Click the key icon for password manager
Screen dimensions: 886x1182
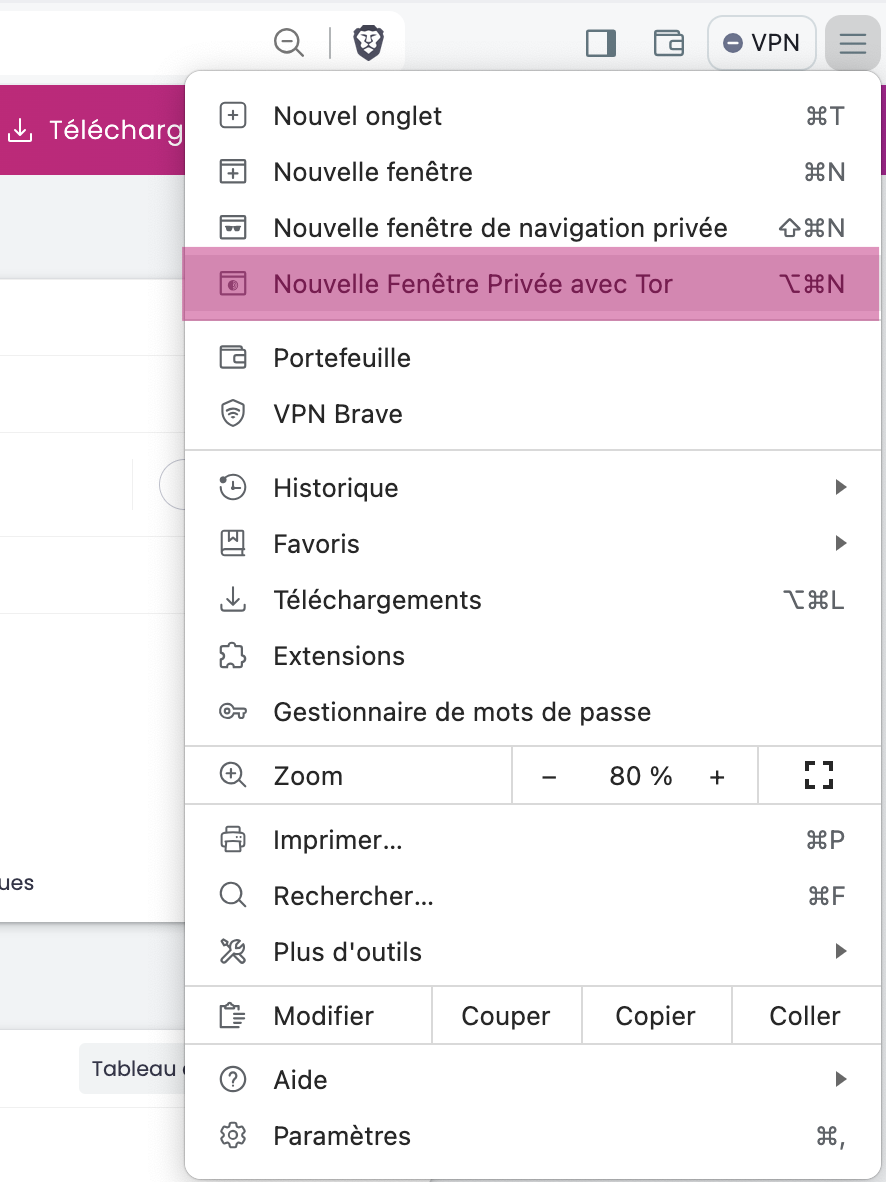click(232, 712)
